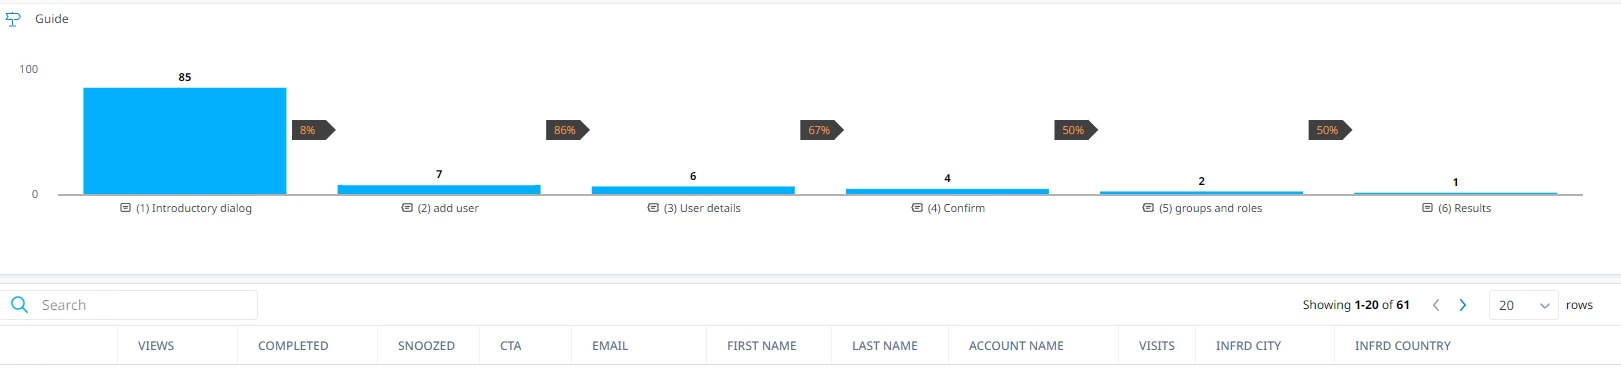This screenshot has width=1621, height=371.
Task: Click in the Search field
Action: tap(145, 305)
